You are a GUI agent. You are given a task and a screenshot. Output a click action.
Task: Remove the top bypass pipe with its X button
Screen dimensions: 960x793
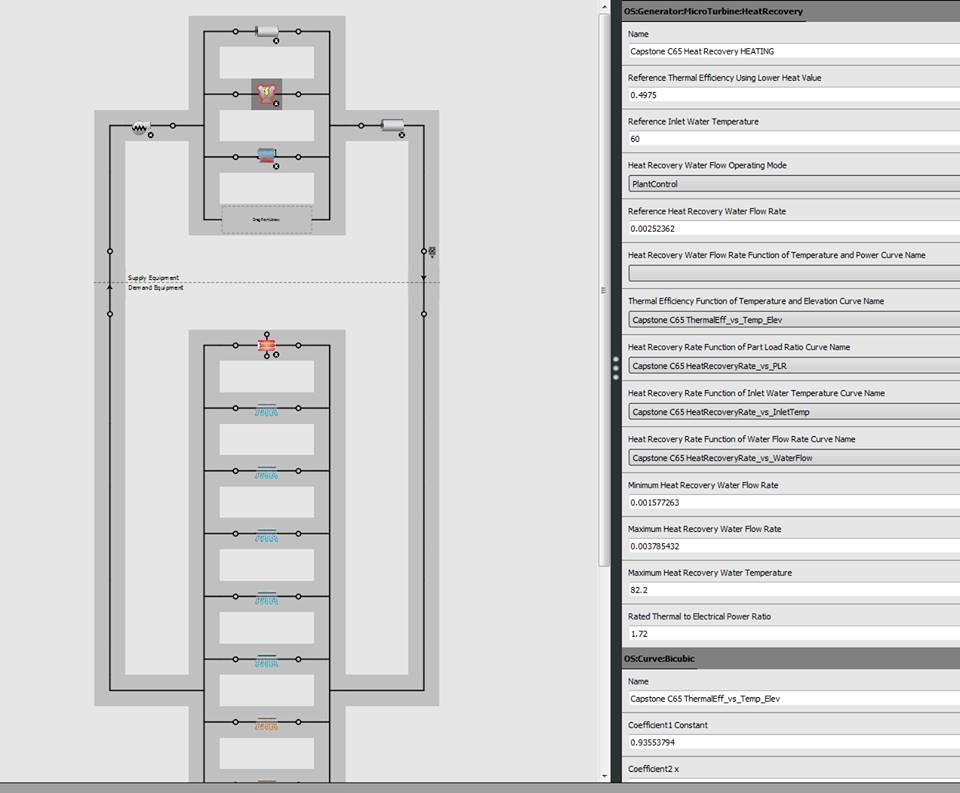(276, 41)
